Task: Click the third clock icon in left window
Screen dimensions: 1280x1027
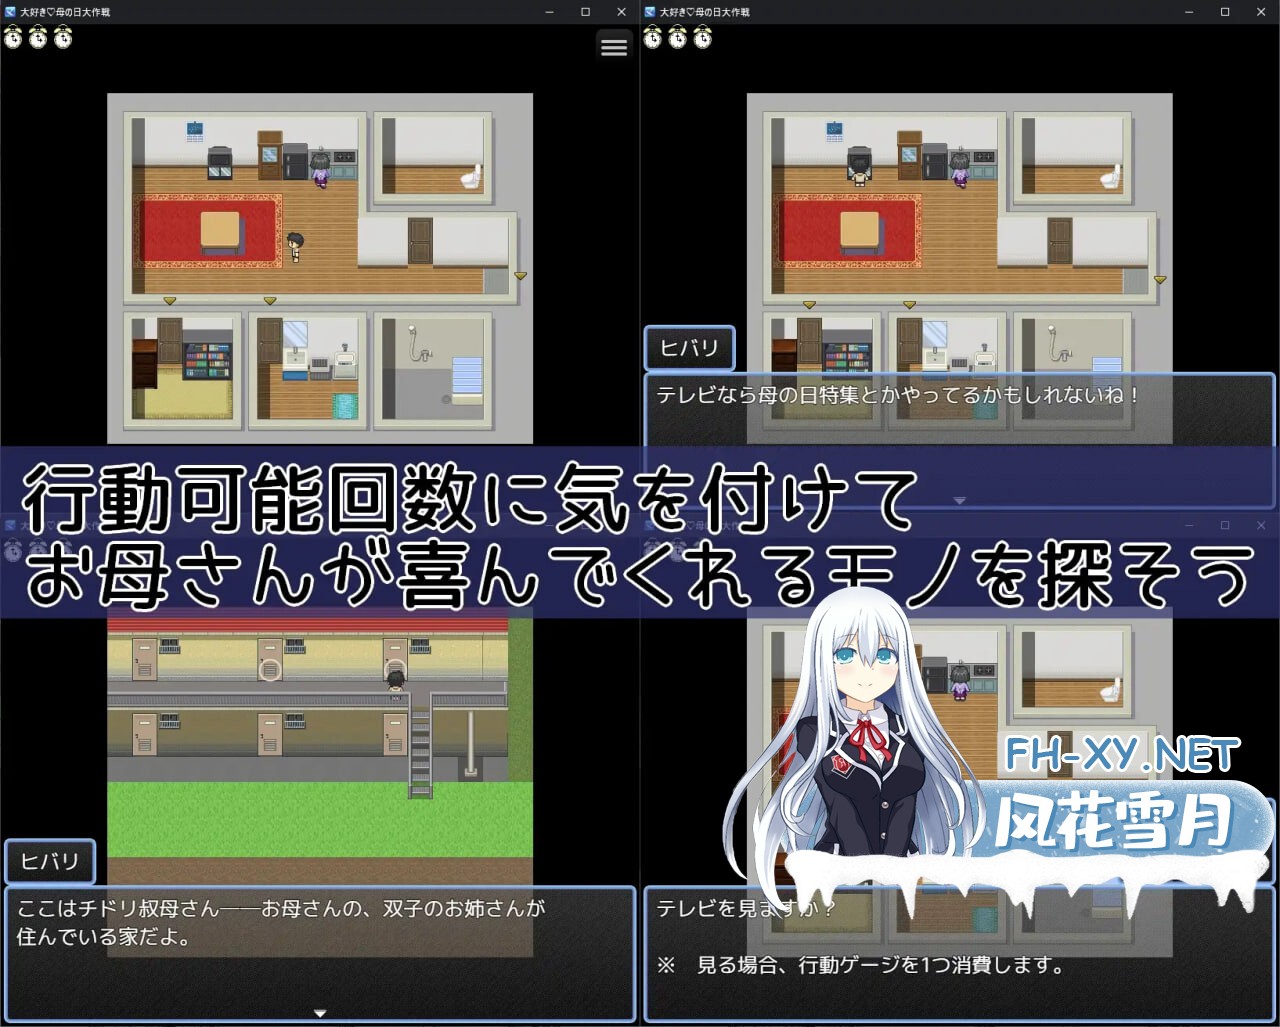Action: click(x=63, y=38)
